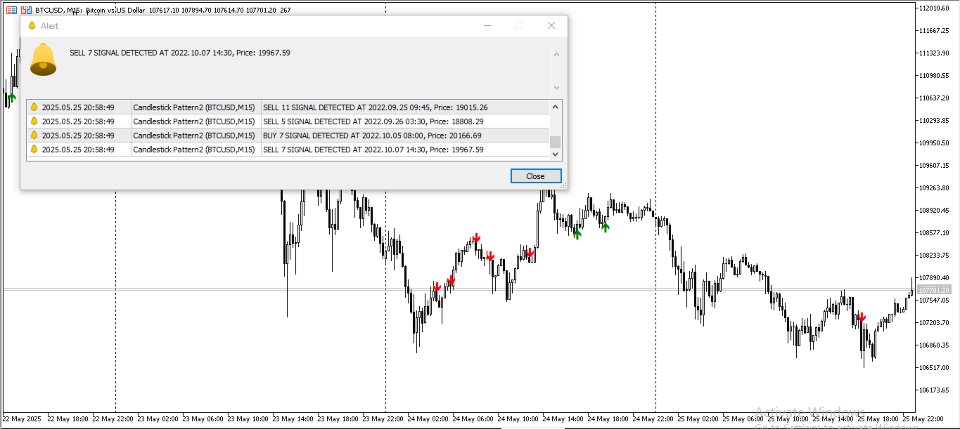Click bell icon on the SELL 11 signal row
This screenshot has width=960, height=429.
coord(34,107)
